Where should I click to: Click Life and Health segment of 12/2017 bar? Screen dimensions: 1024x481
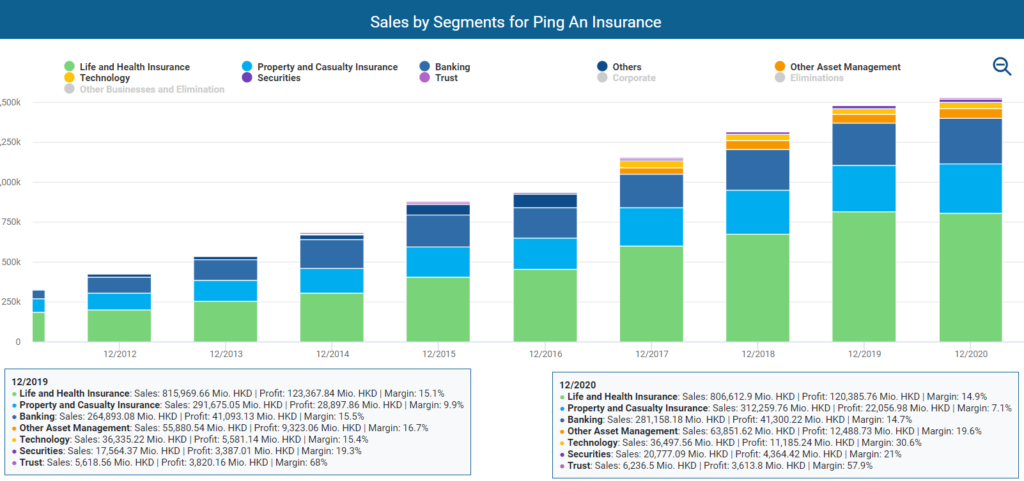point(651,294)
